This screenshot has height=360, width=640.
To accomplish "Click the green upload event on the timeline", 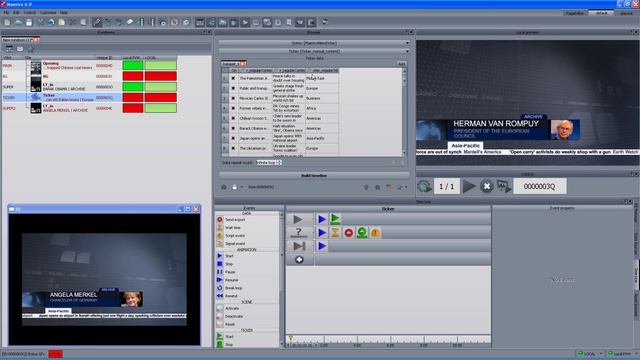I will [x=362, y=233].
